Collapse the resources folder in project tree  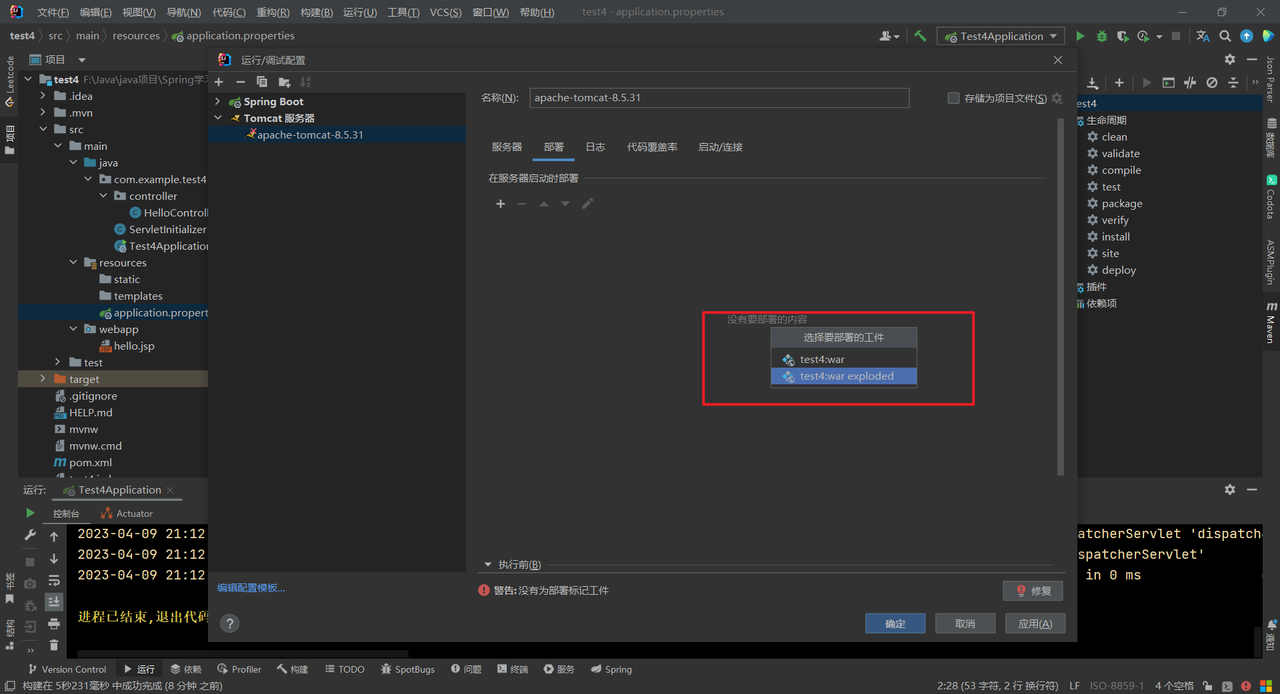[x=74, y=263]
